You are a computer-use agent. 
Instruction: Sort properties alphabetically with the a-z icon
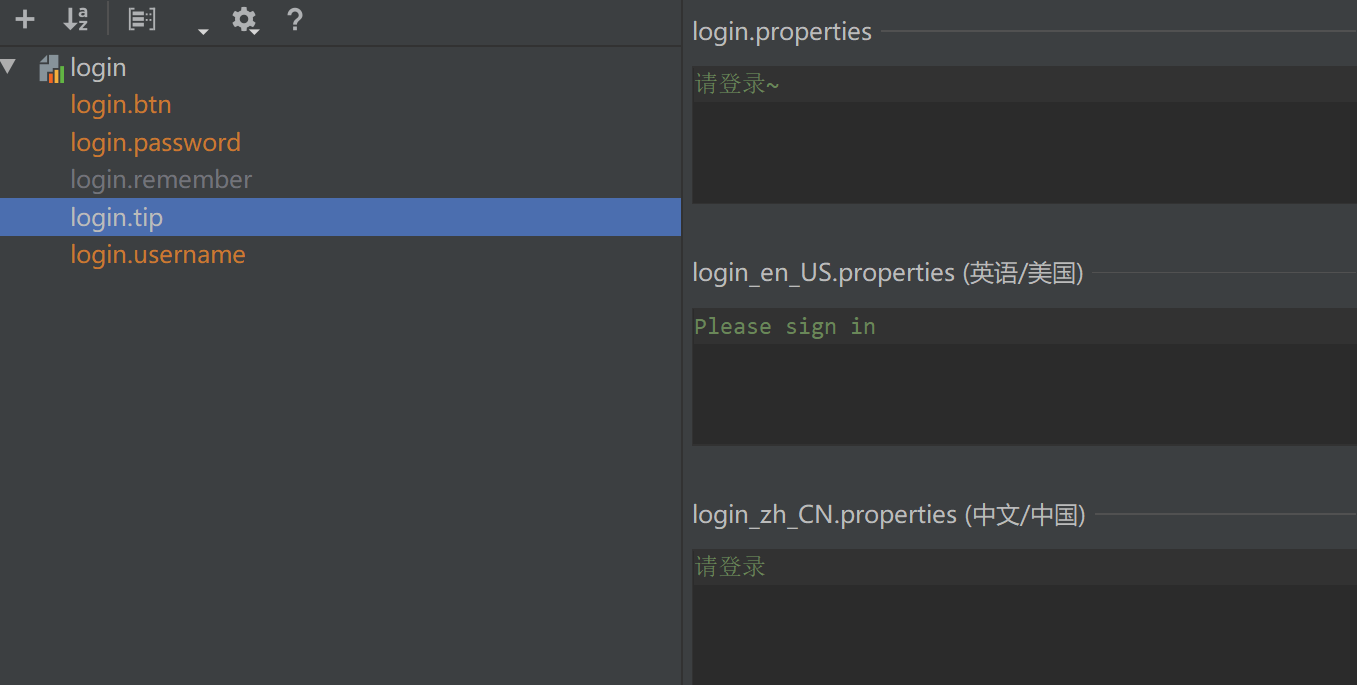pyautogui.click(x=76, y=19)
